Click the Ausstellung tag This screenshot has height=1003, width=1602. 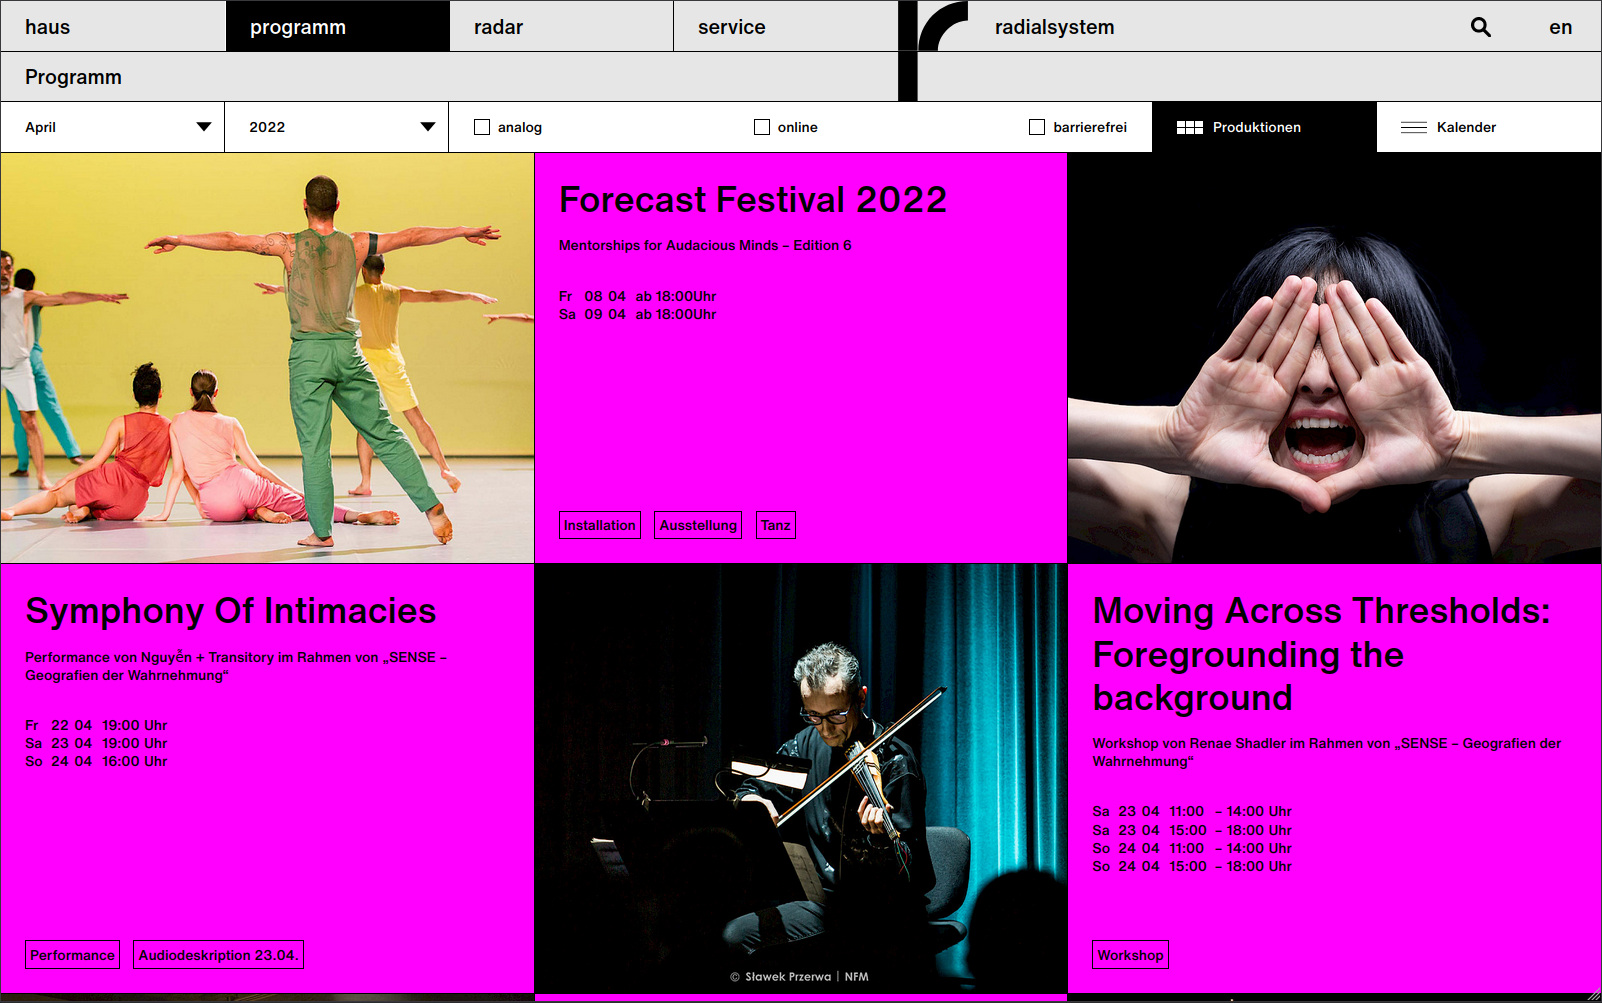tap(698, 525)
